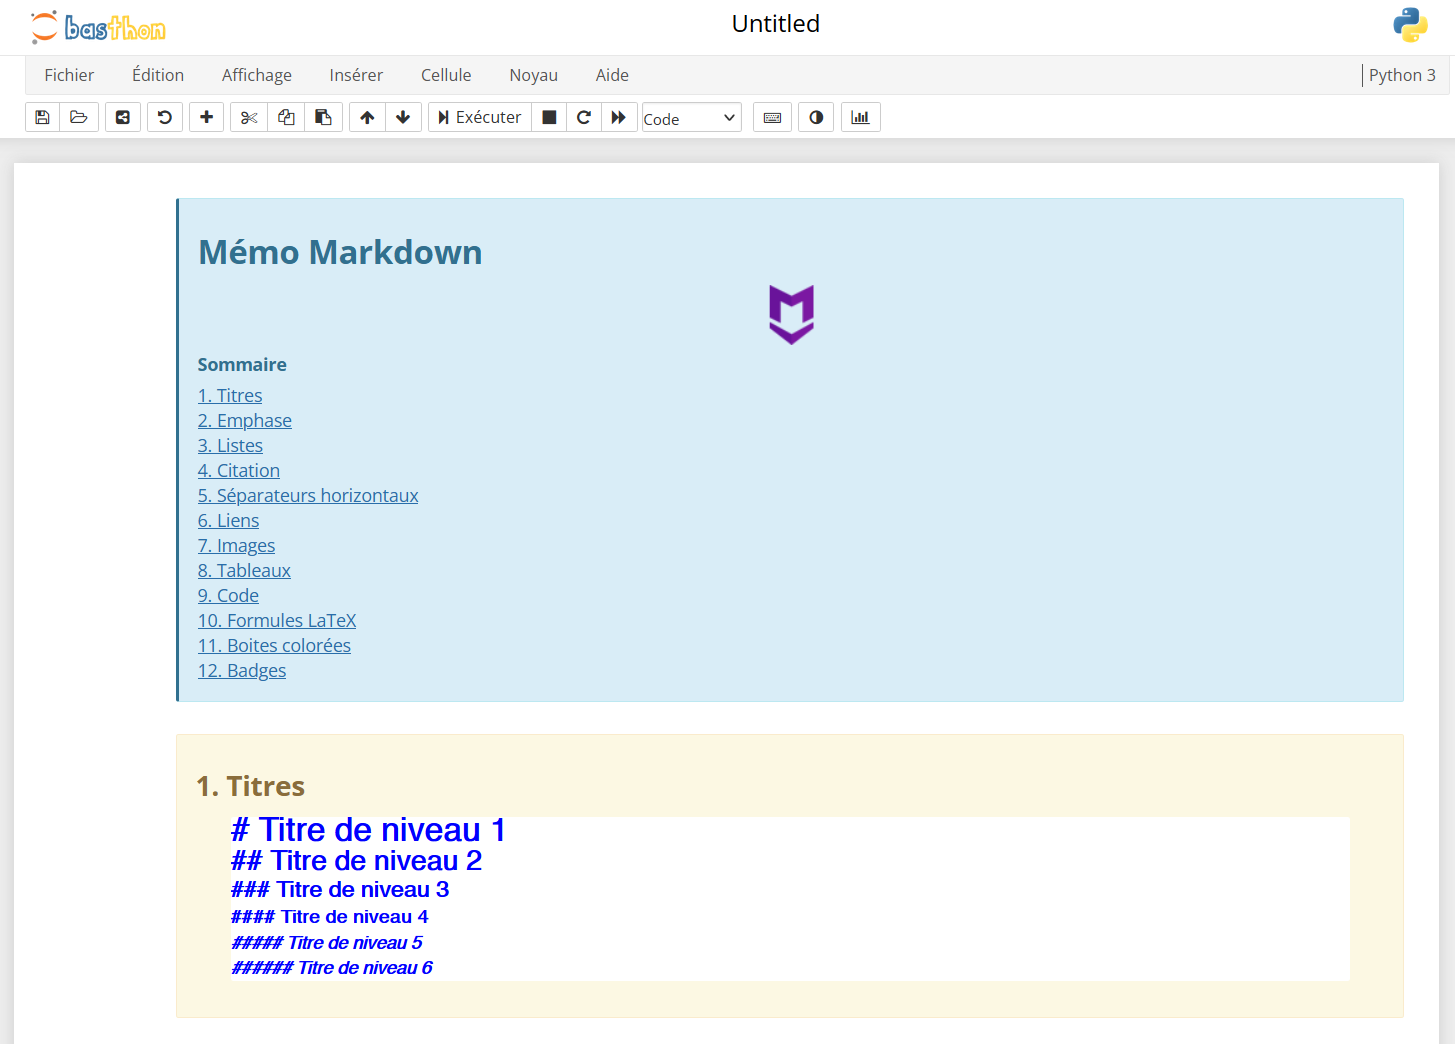Open the Code cell type dropdown
This screenshot has height=1044, width=1455.
coord(692,118)
